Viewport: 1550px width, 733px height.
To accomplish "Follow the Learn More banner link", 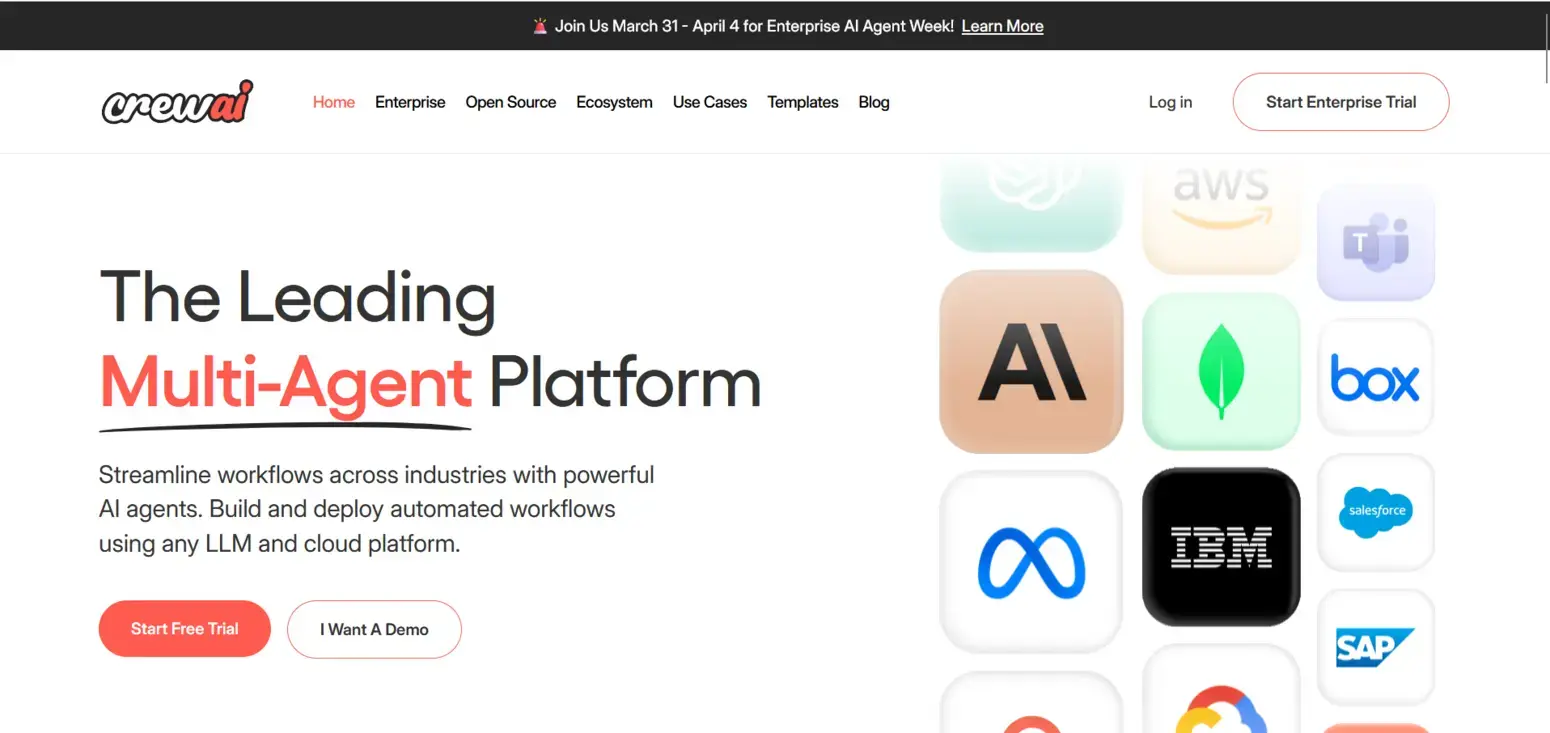I will pos(1002,26).
